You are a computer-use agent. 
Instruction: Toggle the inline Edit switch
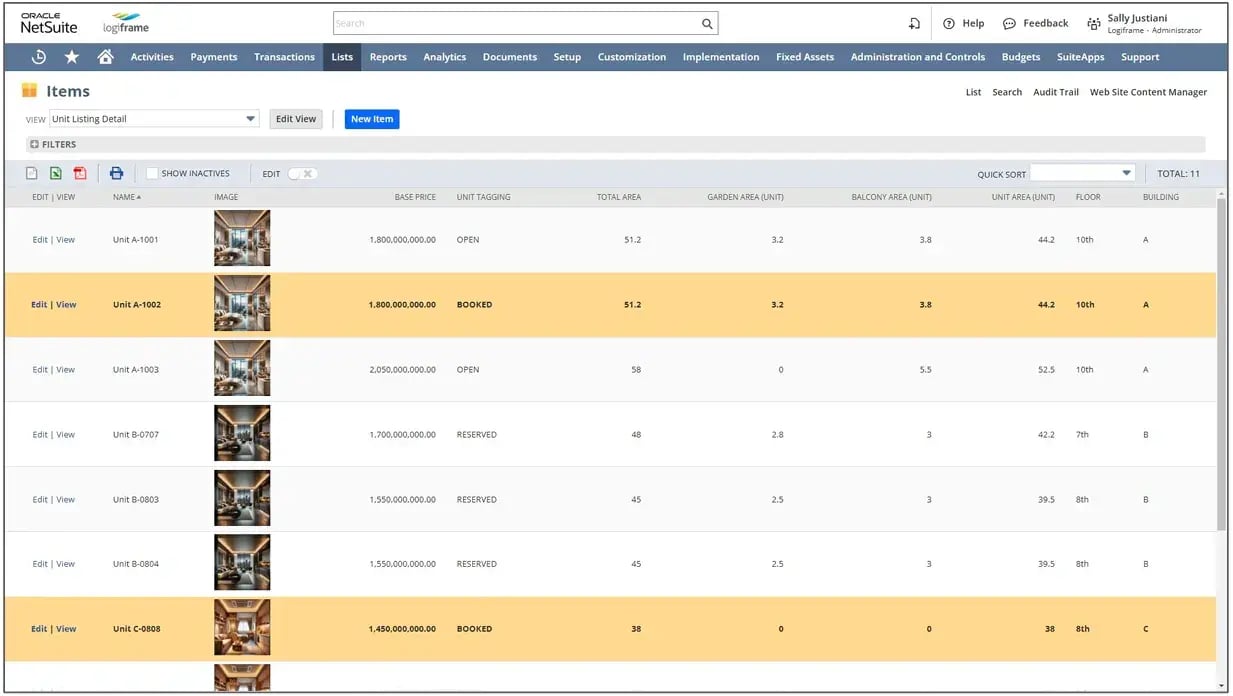coord(302,173)
